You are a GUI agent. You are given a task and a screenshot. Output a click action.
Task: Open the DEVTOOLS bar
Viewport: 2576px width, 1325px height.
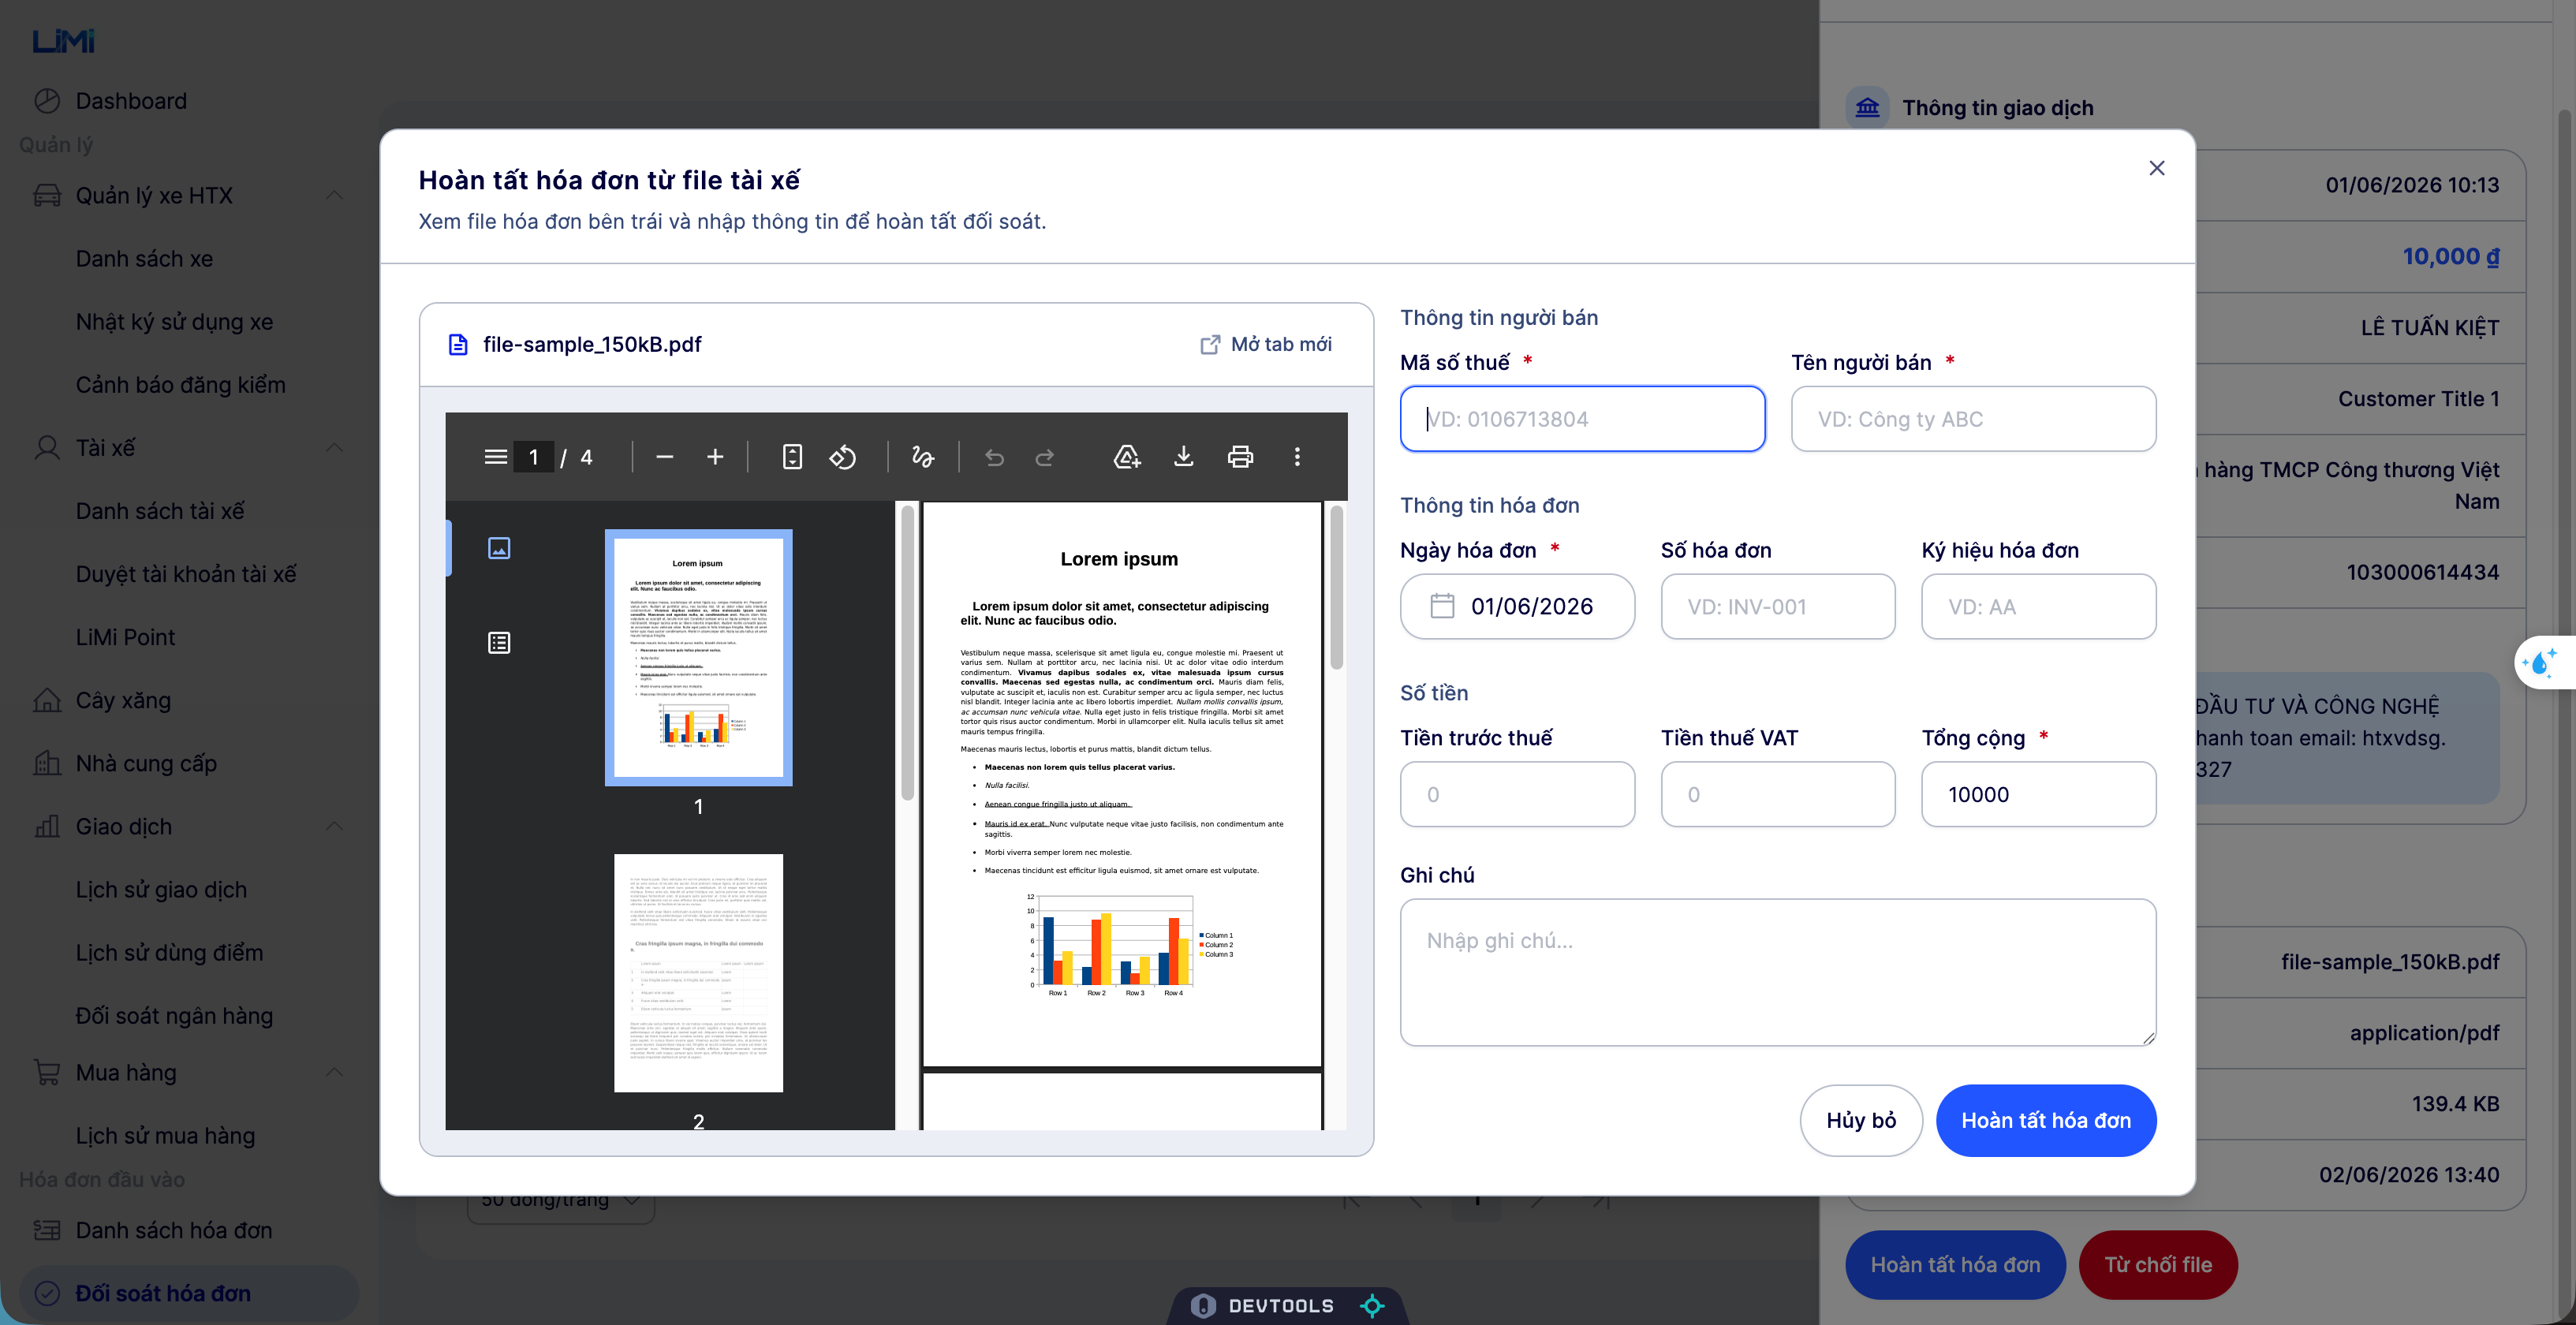tap(1287, 1305)
